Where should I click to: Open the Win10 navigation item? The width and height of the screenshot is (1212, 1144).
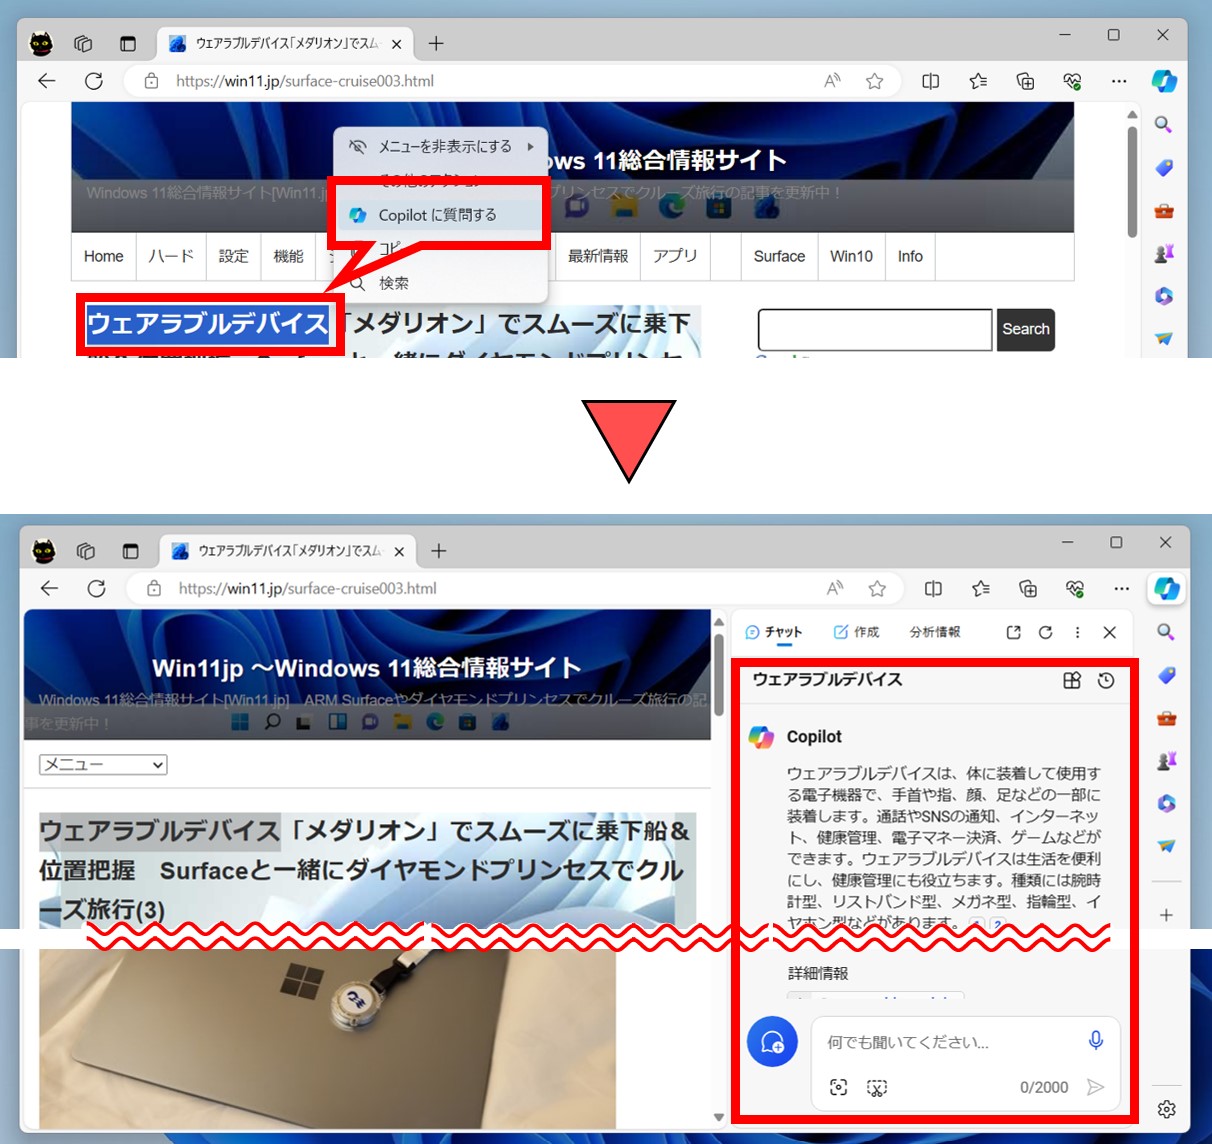pos(851,256)
